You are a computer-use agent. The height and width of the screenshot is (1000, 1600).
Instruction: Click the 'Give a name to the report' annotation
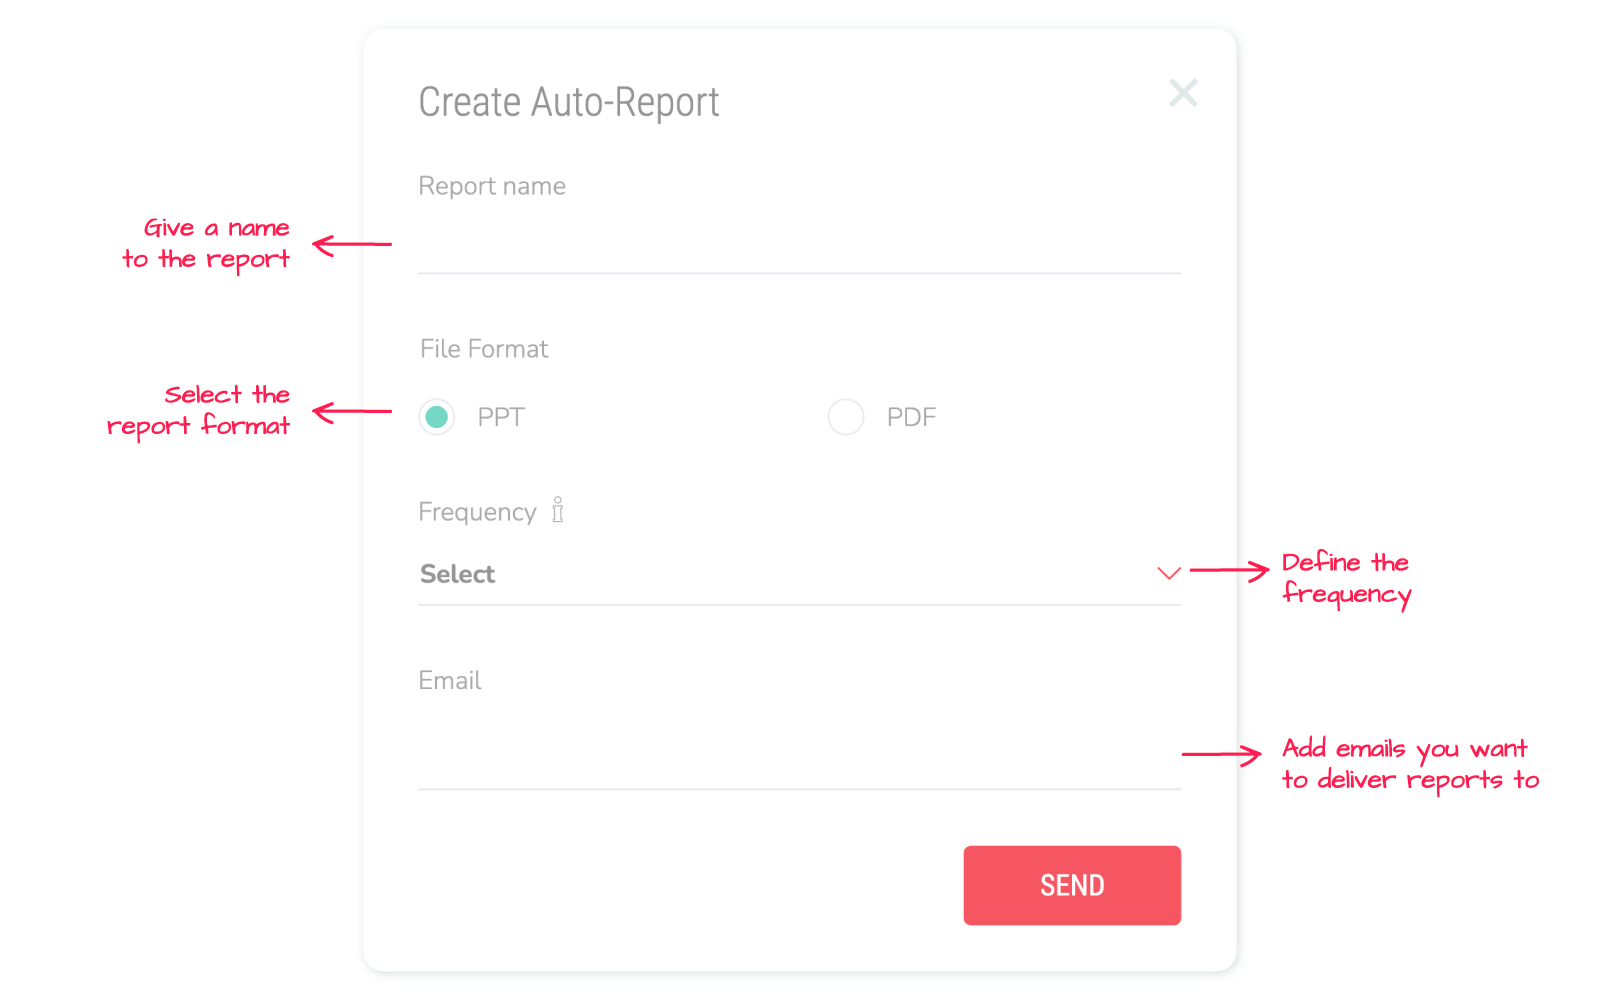tap(206, 244)
